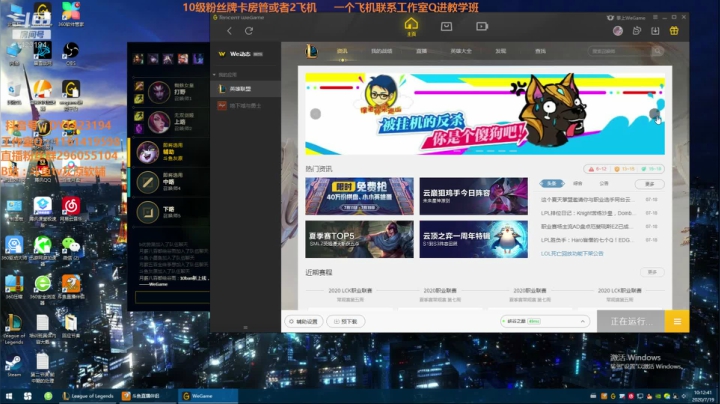This screenshot has width=720, height=404.
Task: Select the 资讯 tab
Action: (x=342, y=51)
